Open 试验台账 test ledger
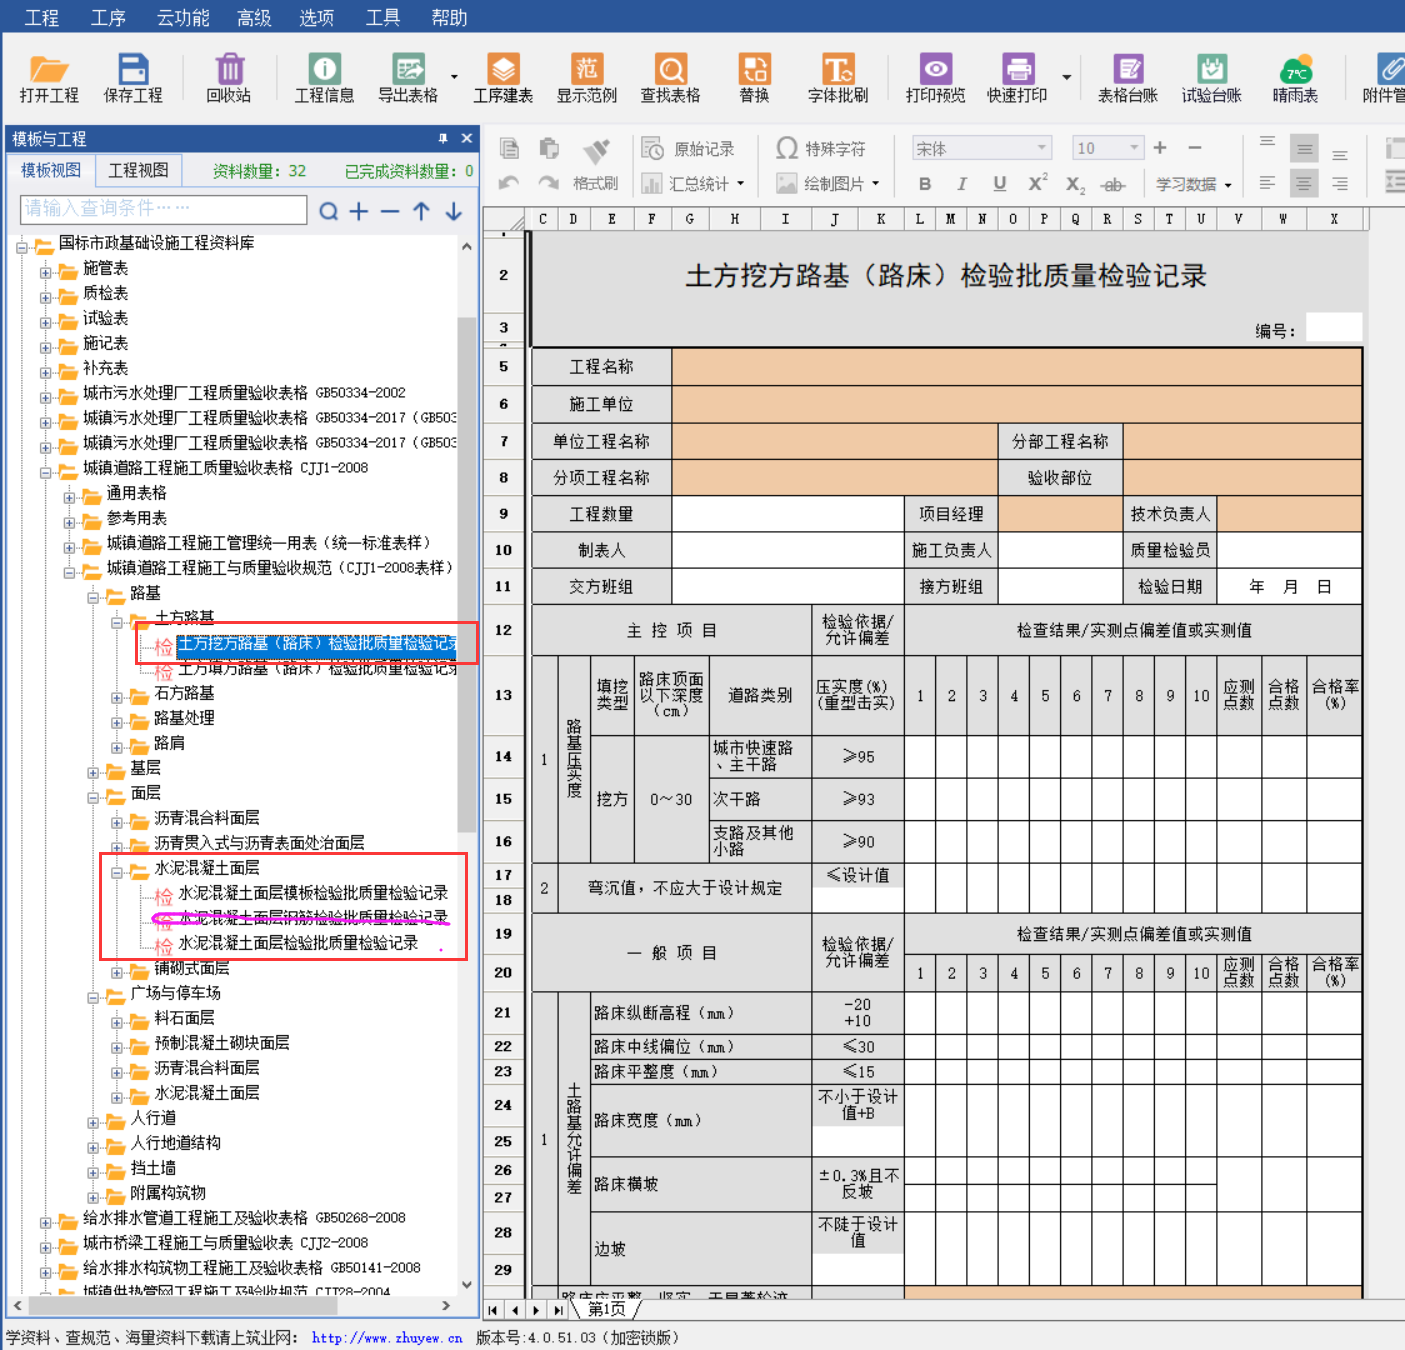This screenshot has height=1350, width=1405. pyautogui.click(x=1212, y=78)
